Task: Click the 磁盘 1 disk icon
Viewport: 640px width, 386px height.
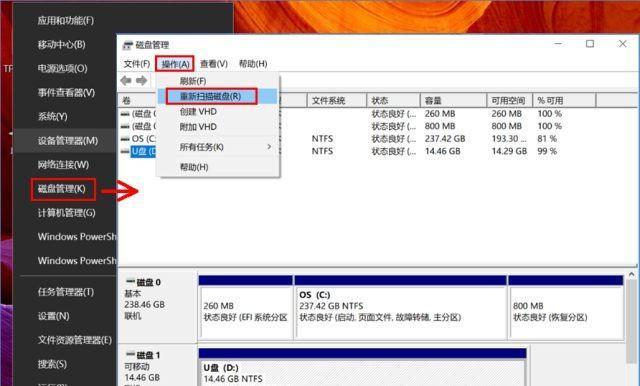Action: [130, 354]
